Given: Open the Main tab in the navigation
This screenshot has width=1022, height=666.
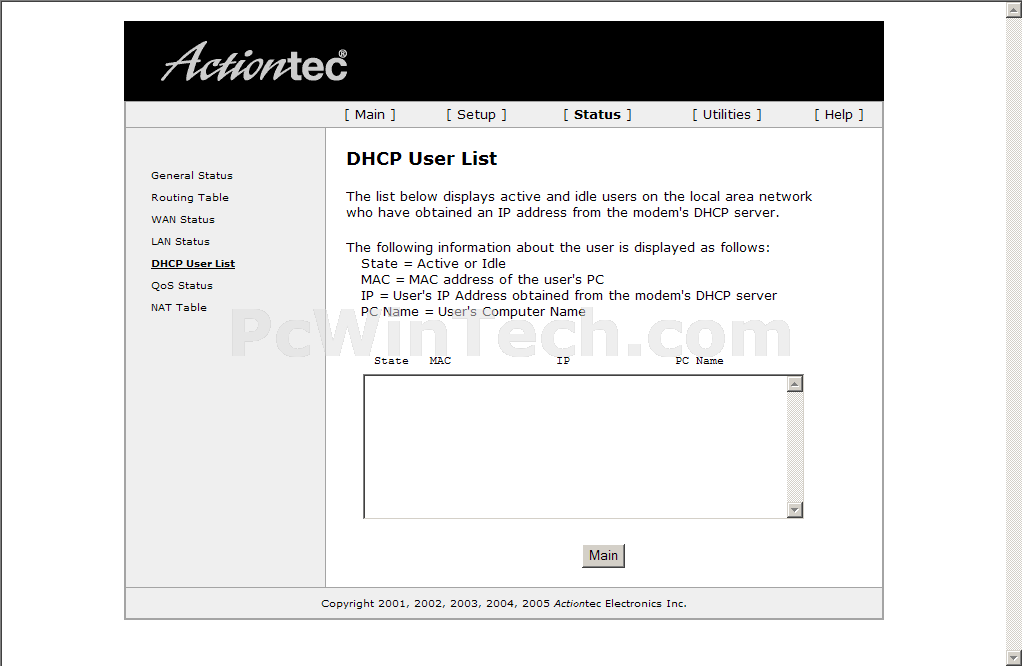Looking at the screenshot, I should [370, 115].
